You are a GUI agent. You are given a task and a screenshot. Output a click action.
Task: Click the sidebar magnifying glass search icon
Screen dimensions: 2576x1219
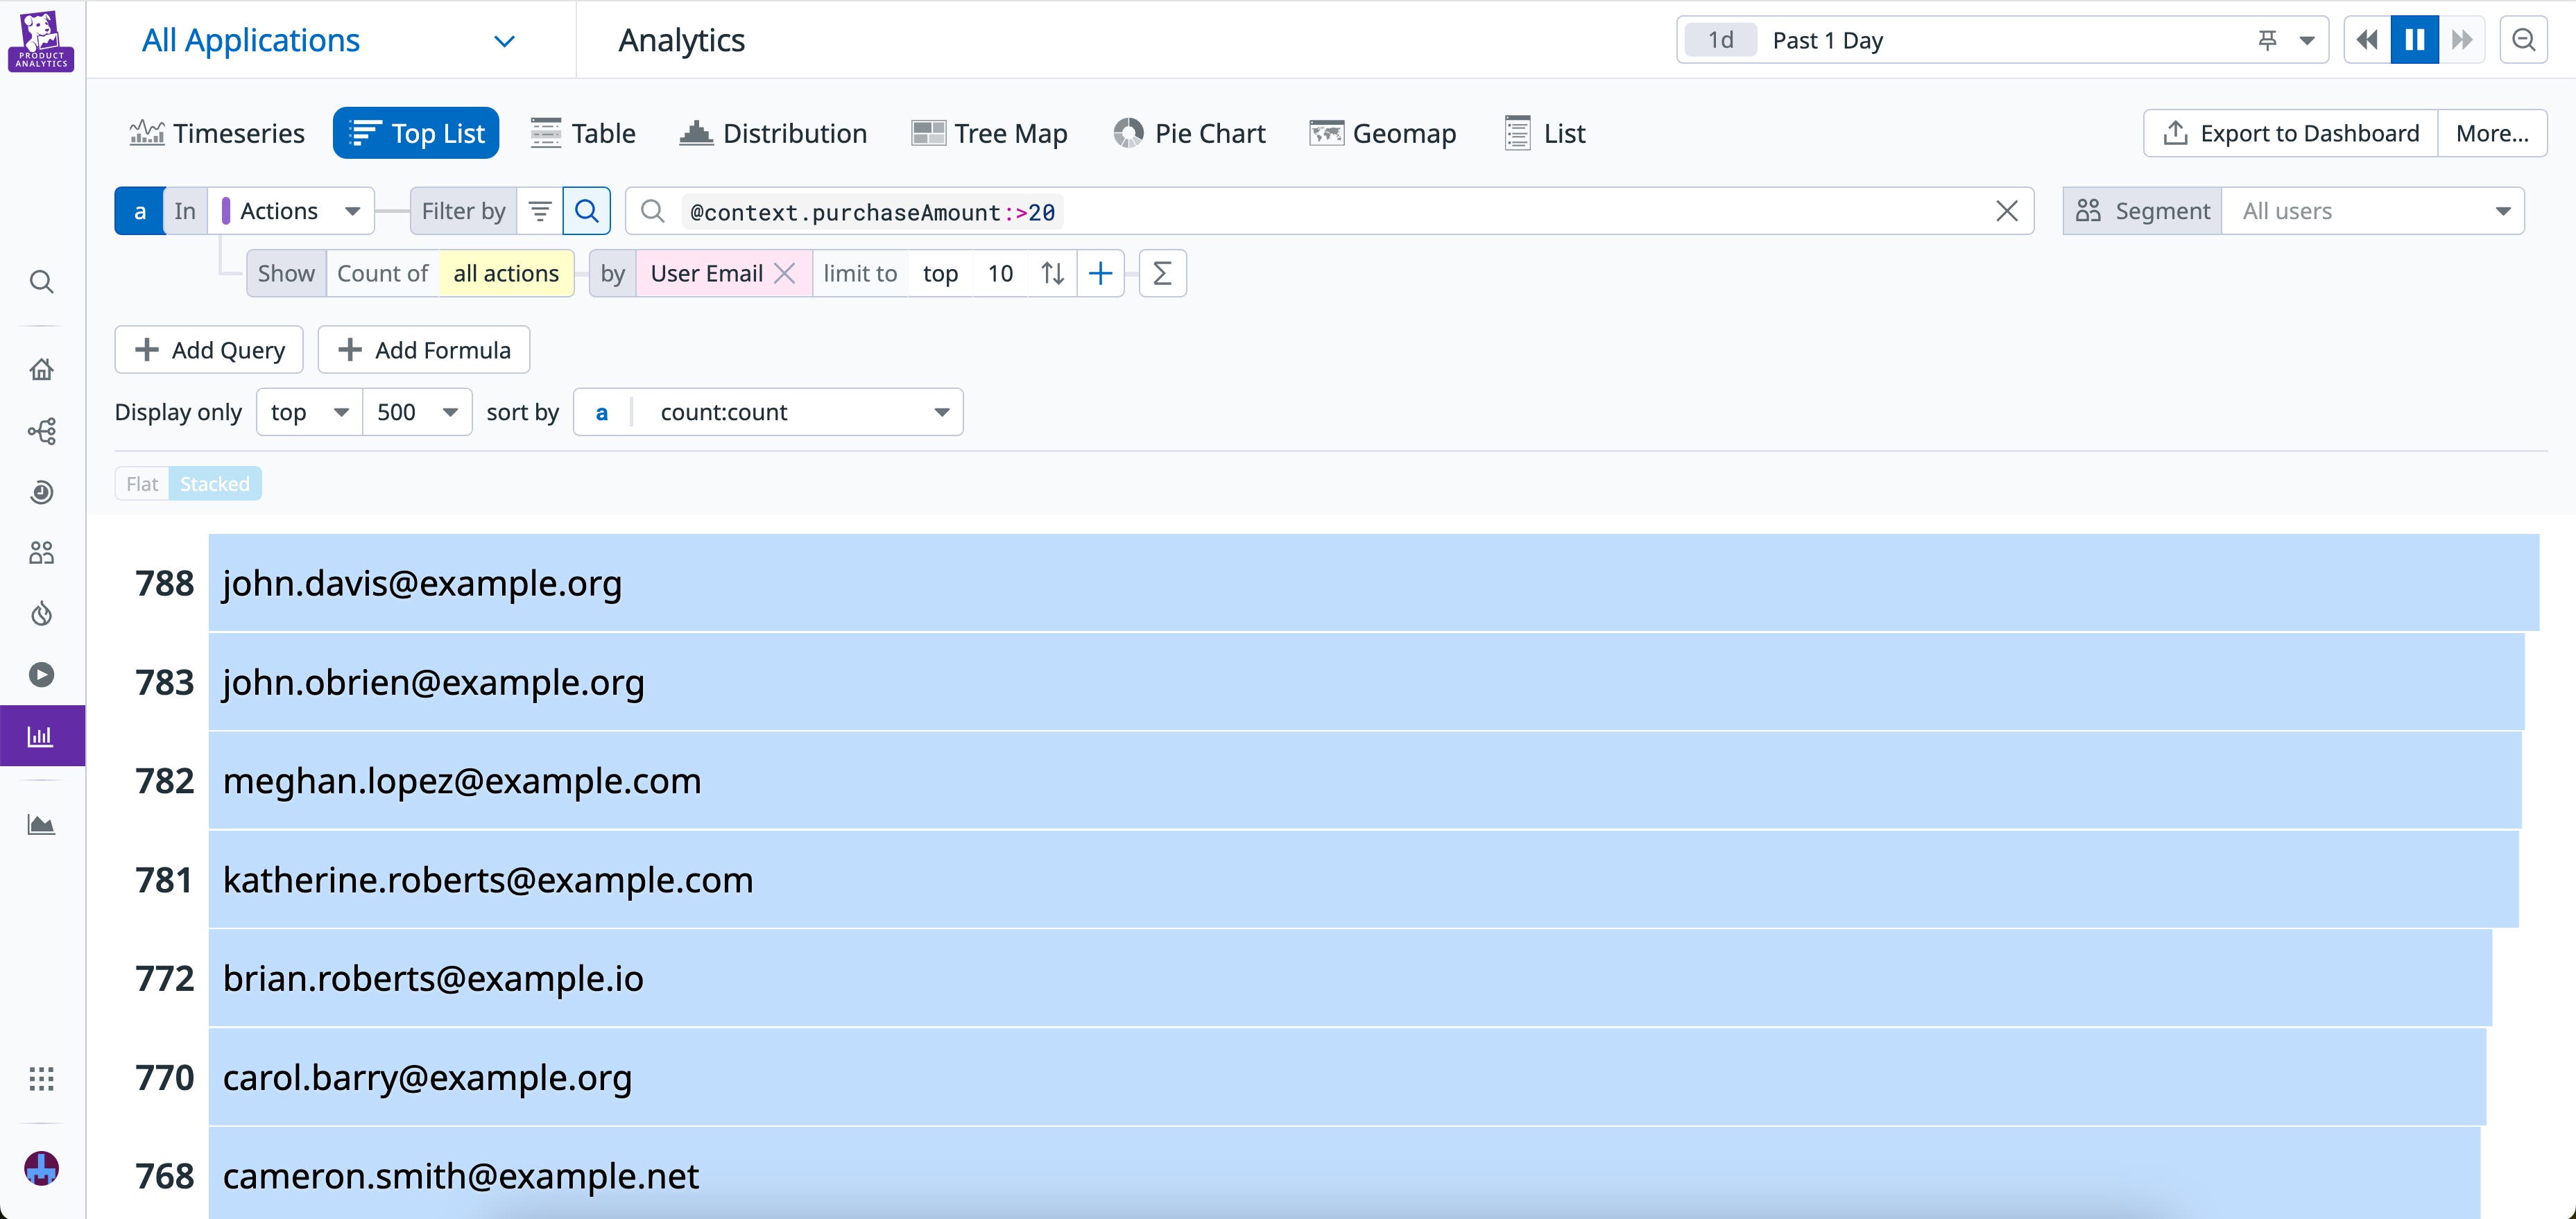coord(41,282)
